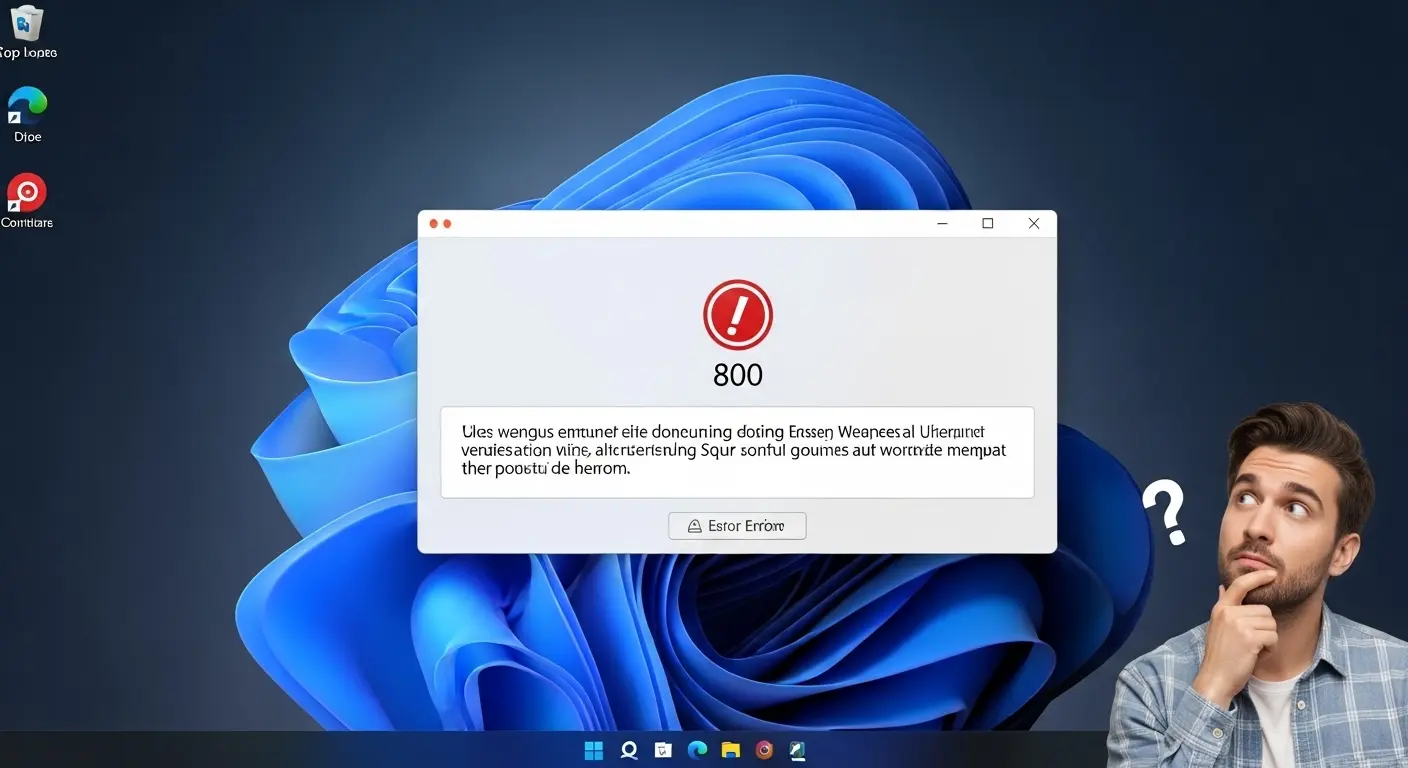Click the red exclamation error icon
This screenshot has height=768, width=1408.
[738, 314]
